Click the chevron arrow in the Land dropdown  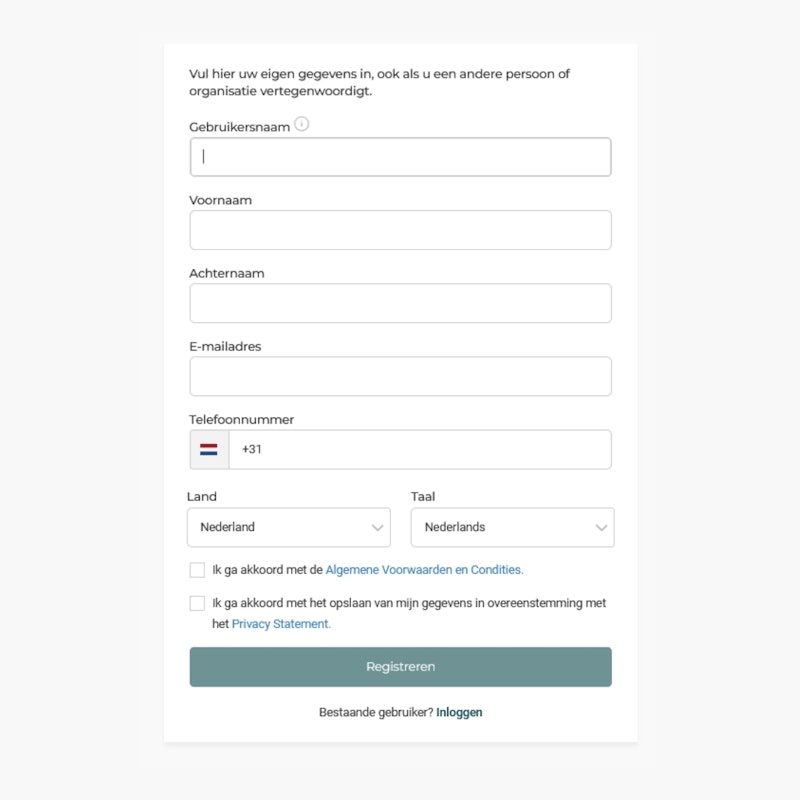pos(378,528)
